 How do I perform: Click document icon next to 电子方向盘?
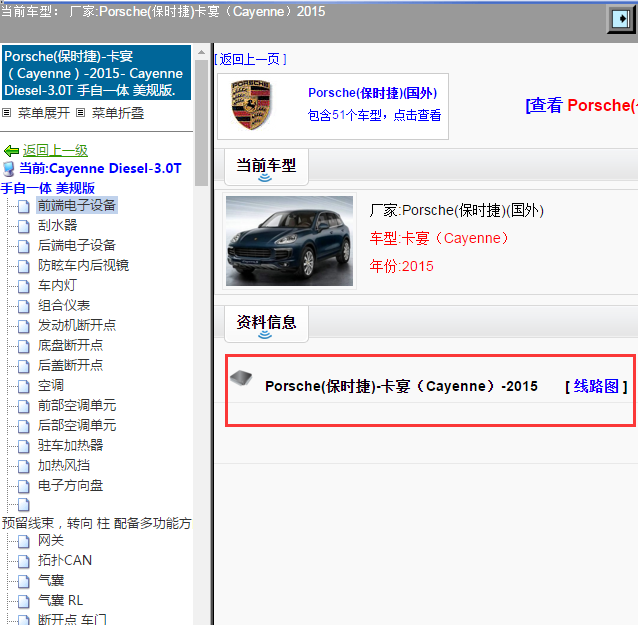24,486
